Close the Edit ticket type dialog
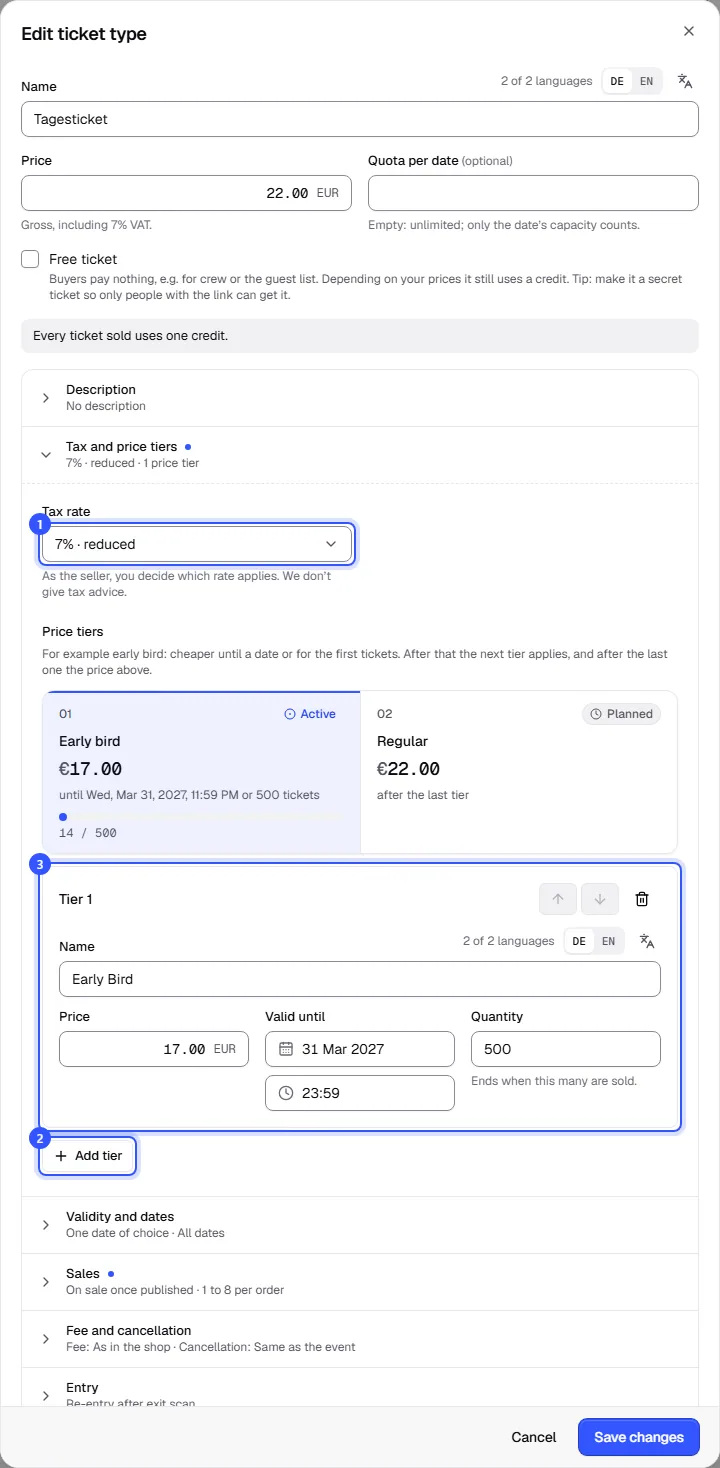The height and width of the screenshot is (1468, 720). point(689,31)
